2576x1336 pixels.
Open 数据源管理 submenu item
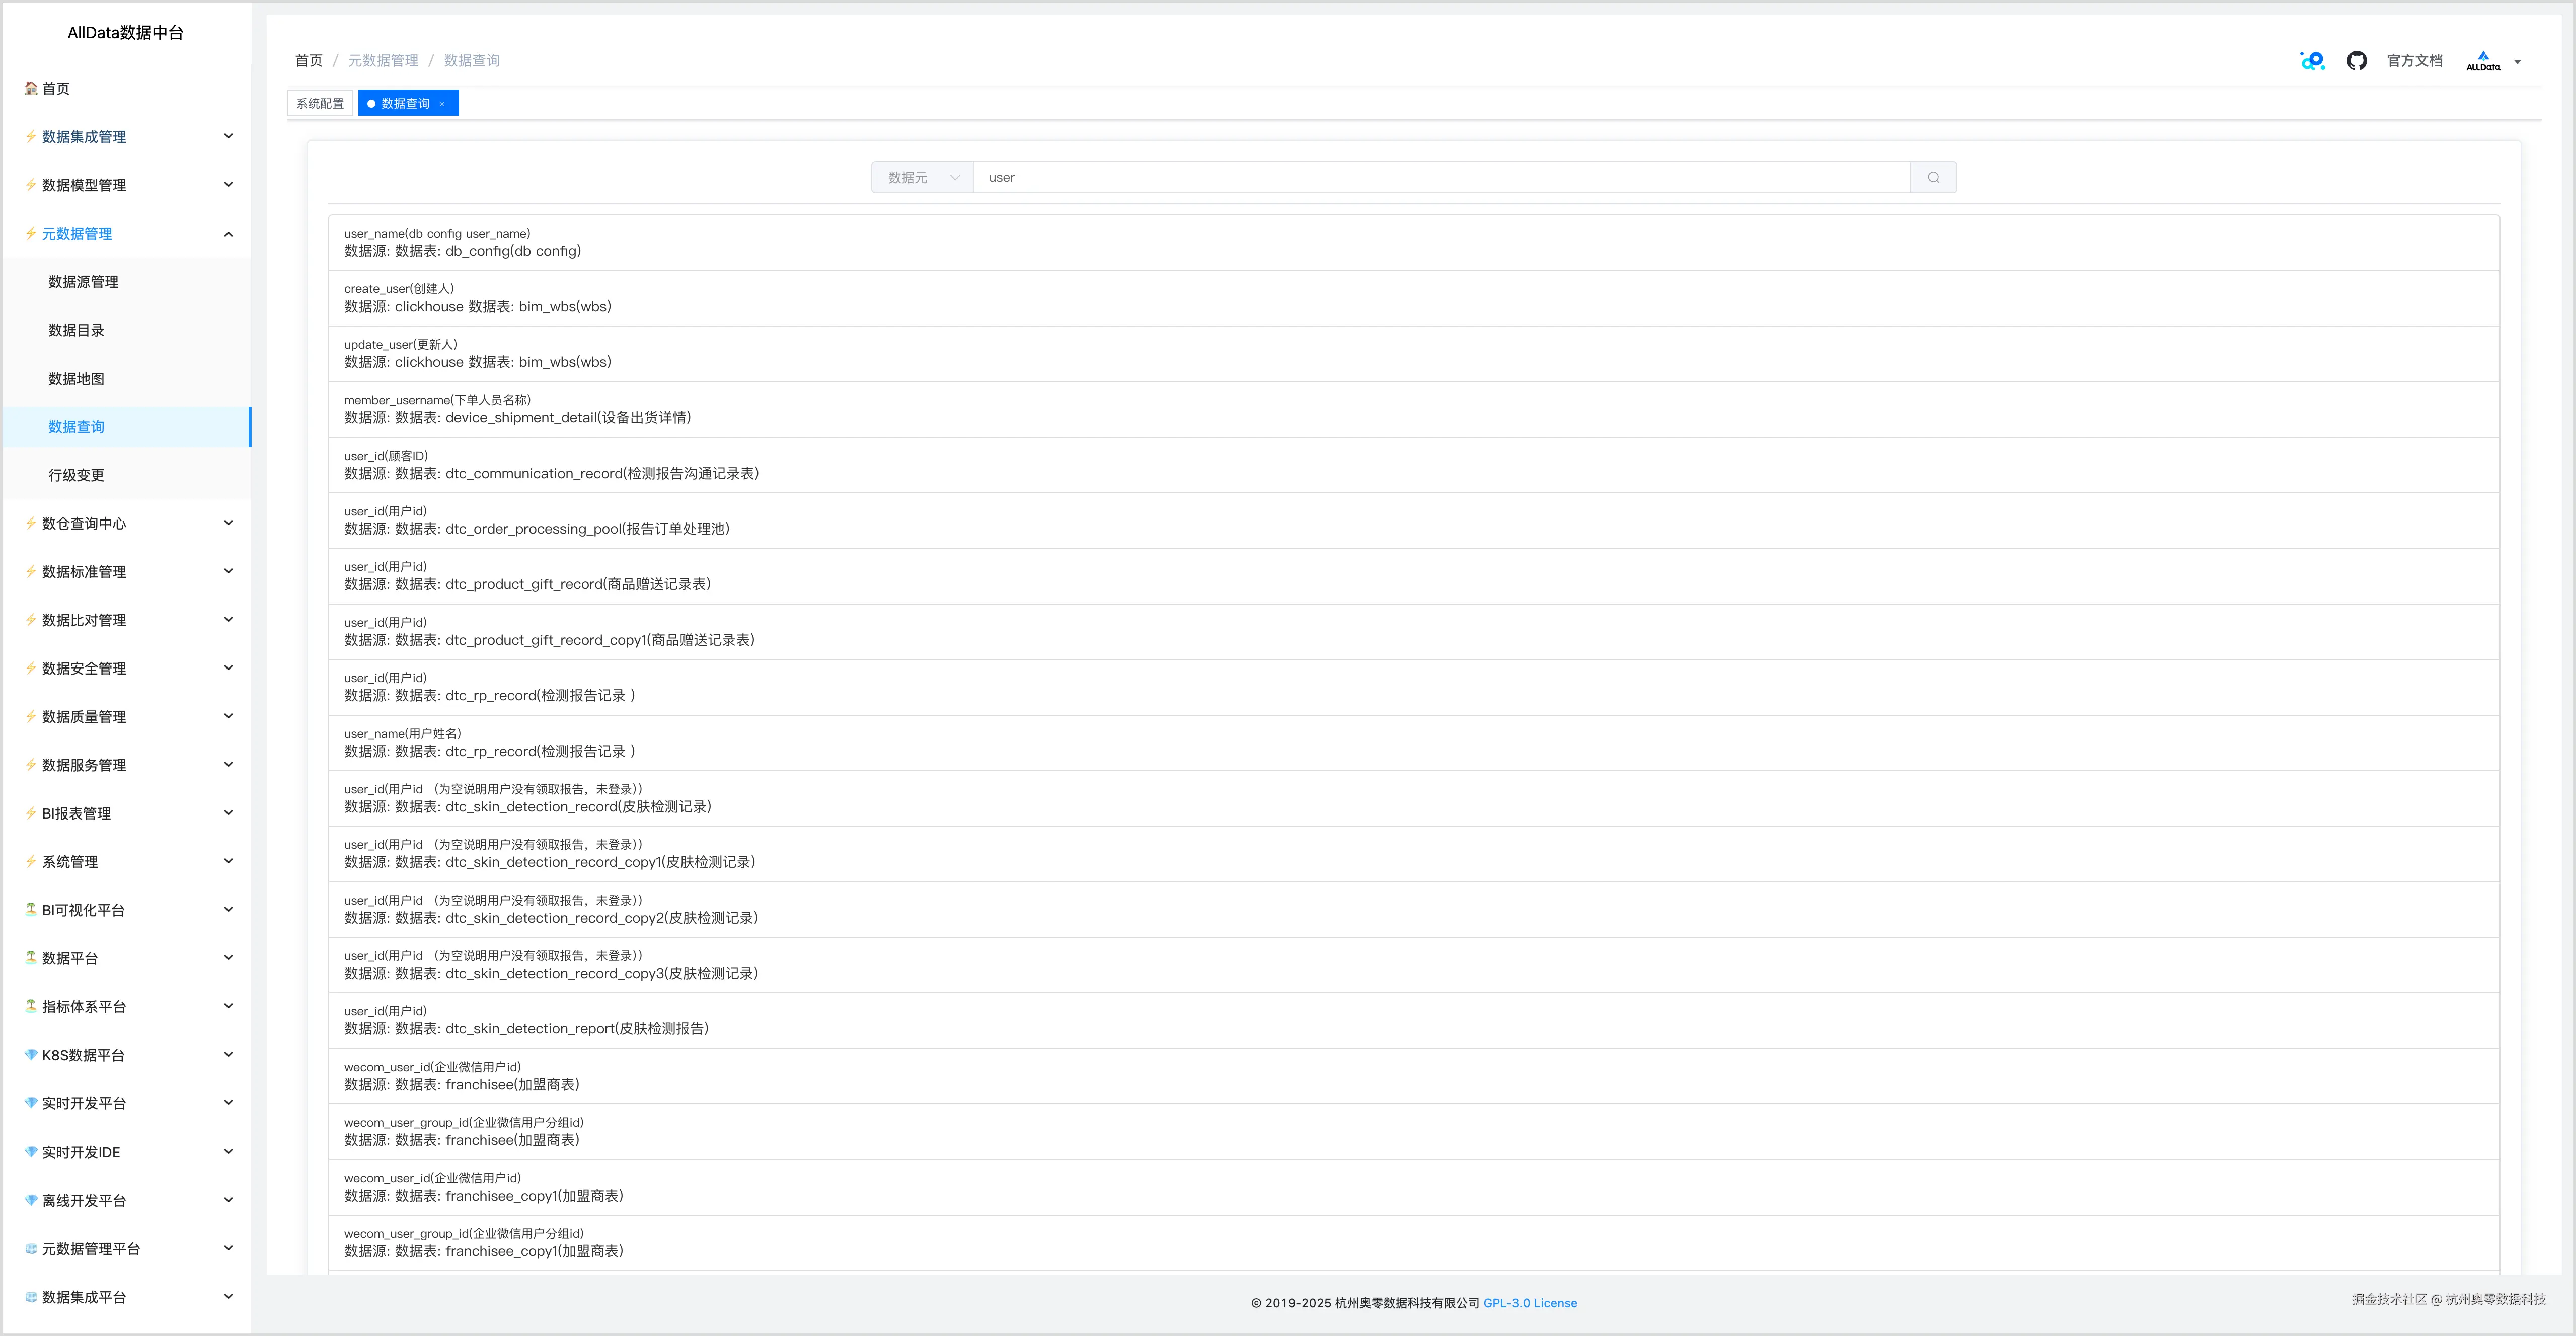tap(83, 282)
